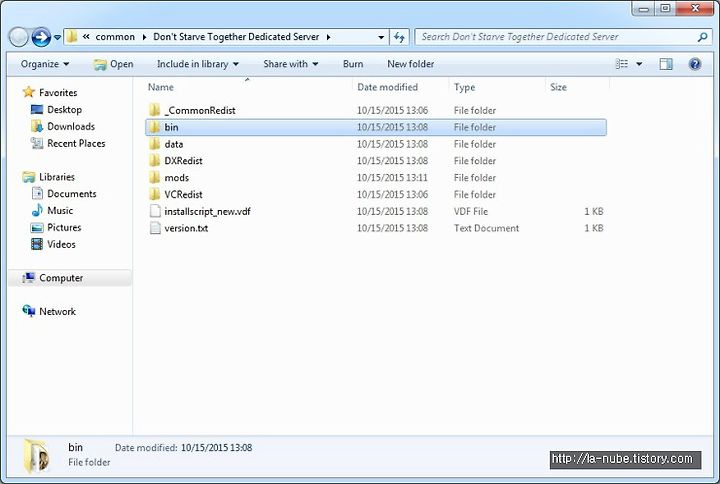Click the 'version.txt' file name

tap(186, 228)
